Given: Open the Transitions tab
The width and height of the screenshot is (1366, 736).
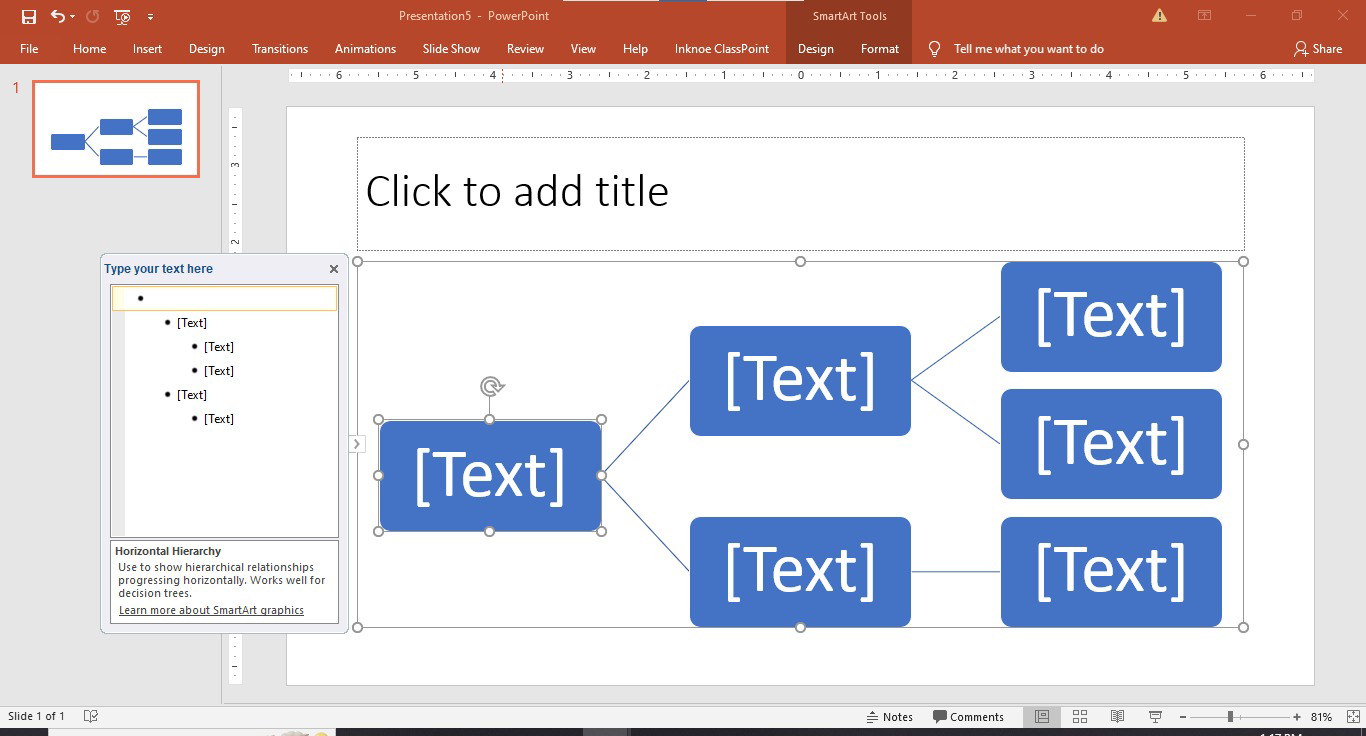Looking at the screenshot, I should (280, 48).
